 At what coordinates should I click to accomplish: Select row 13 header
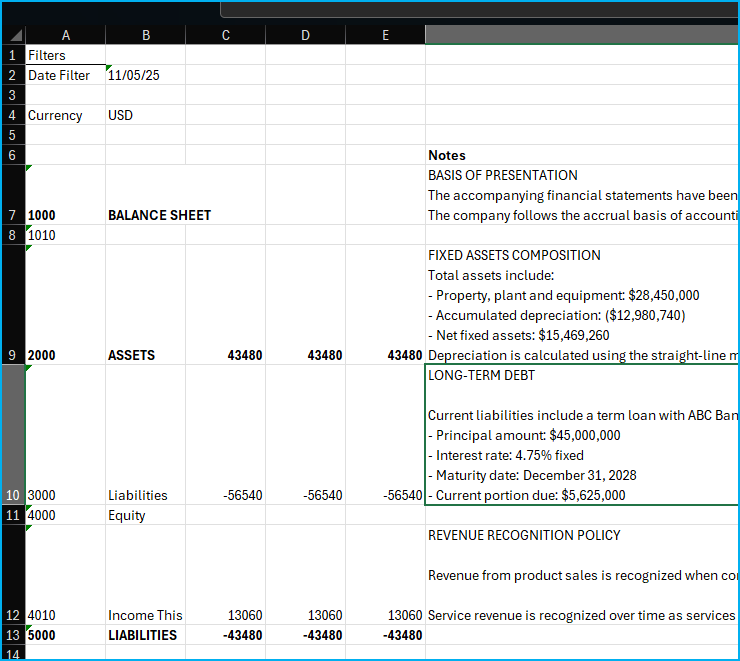click(x=12, y=635)
